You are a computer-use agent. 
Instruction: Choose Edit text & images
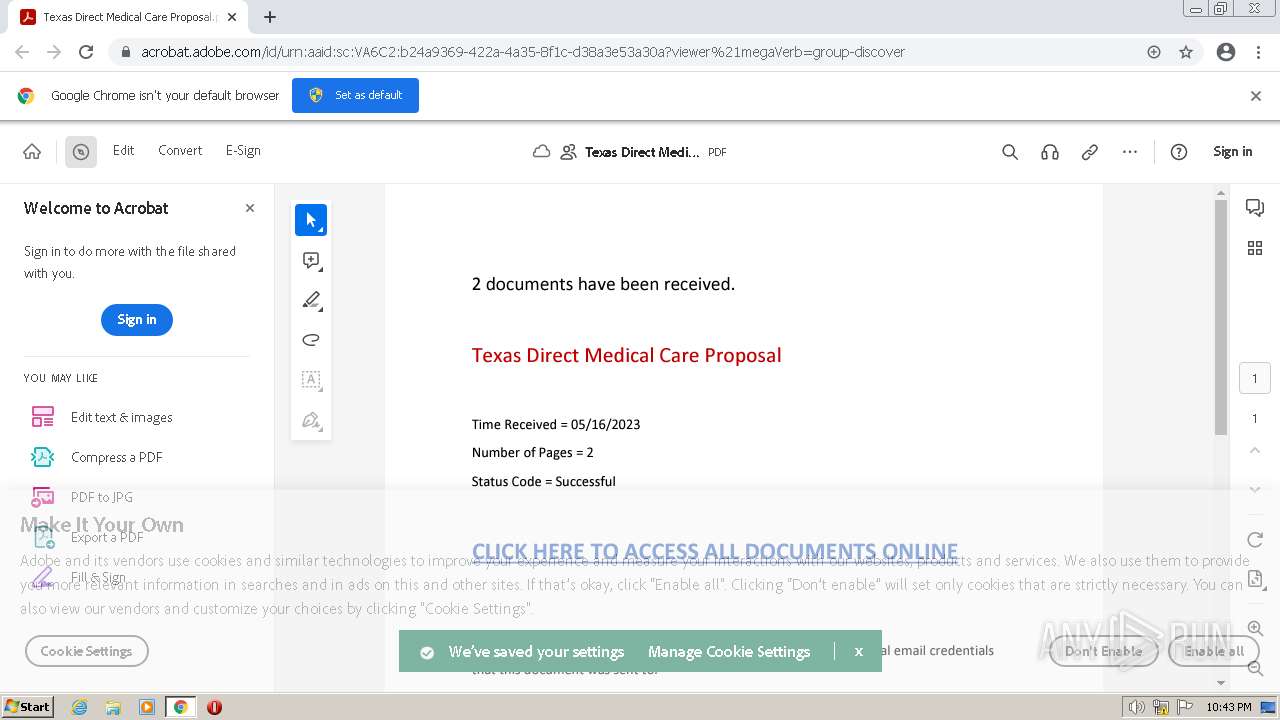click(121, 417)
